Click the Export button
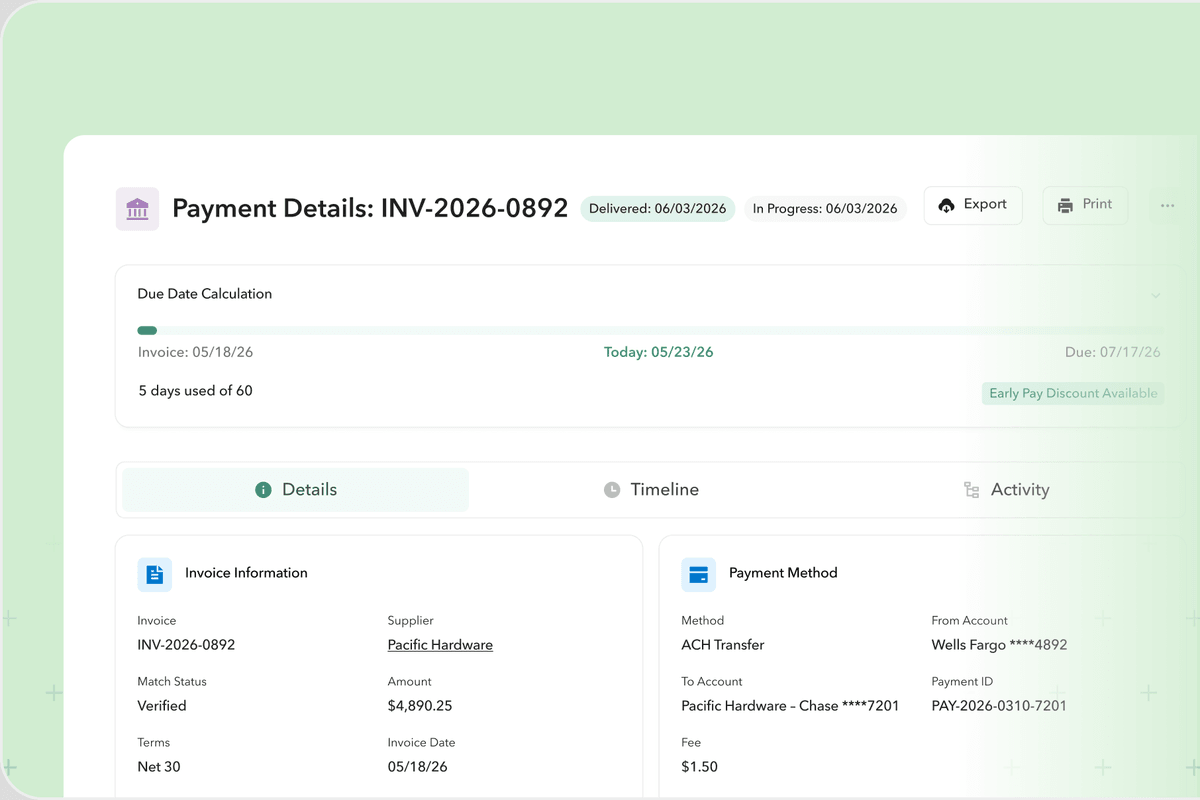 click(973, 205)
